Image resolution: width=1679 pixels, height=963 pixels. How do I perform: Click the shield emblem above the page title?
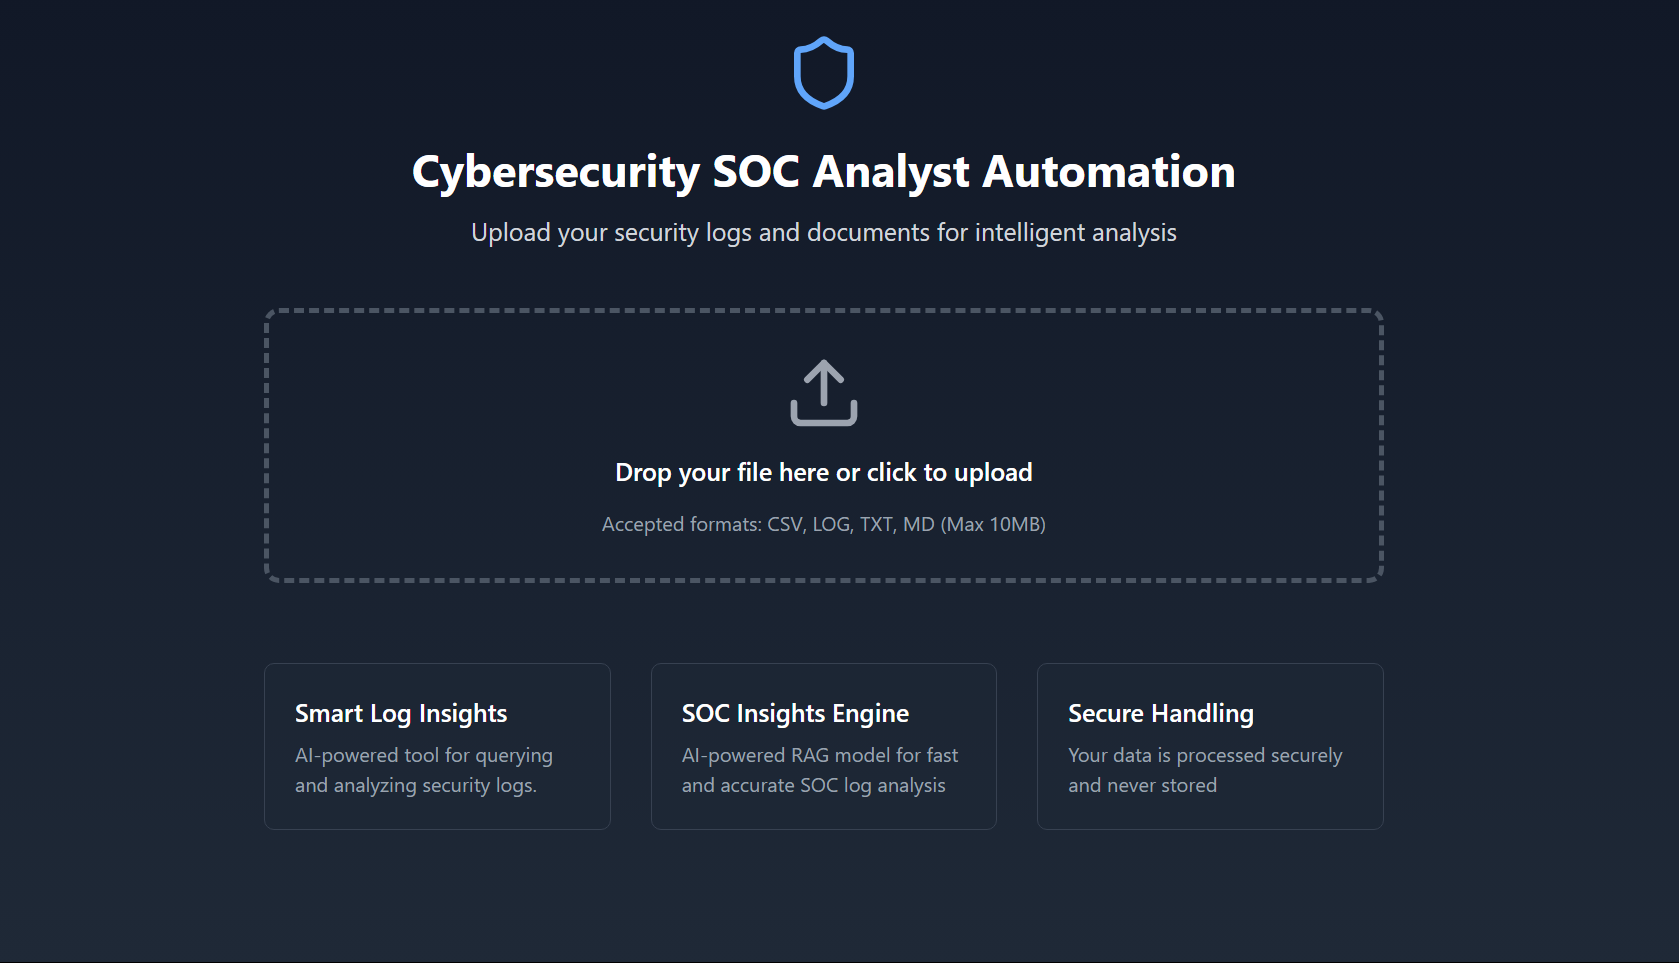(x=822, y=72)
